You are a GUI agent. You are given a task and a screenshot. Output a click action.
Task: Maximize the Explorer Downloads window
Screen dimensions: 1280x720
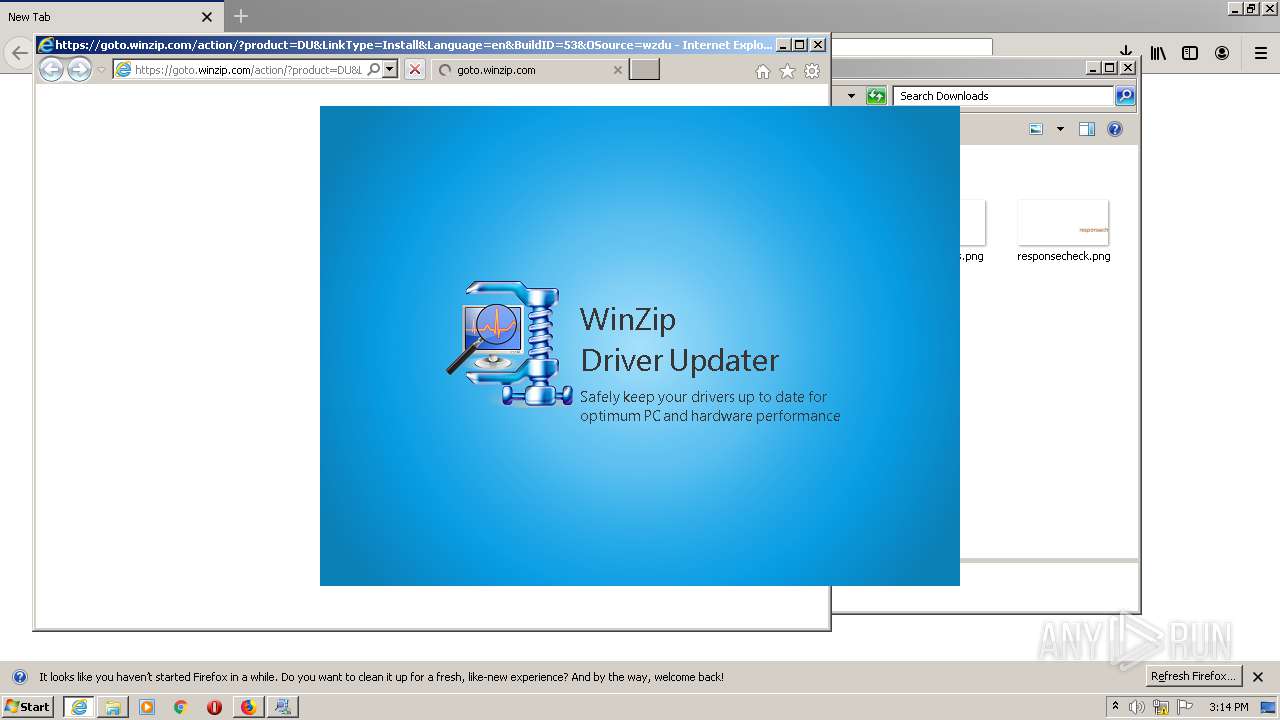click(x=1110, y=67)
